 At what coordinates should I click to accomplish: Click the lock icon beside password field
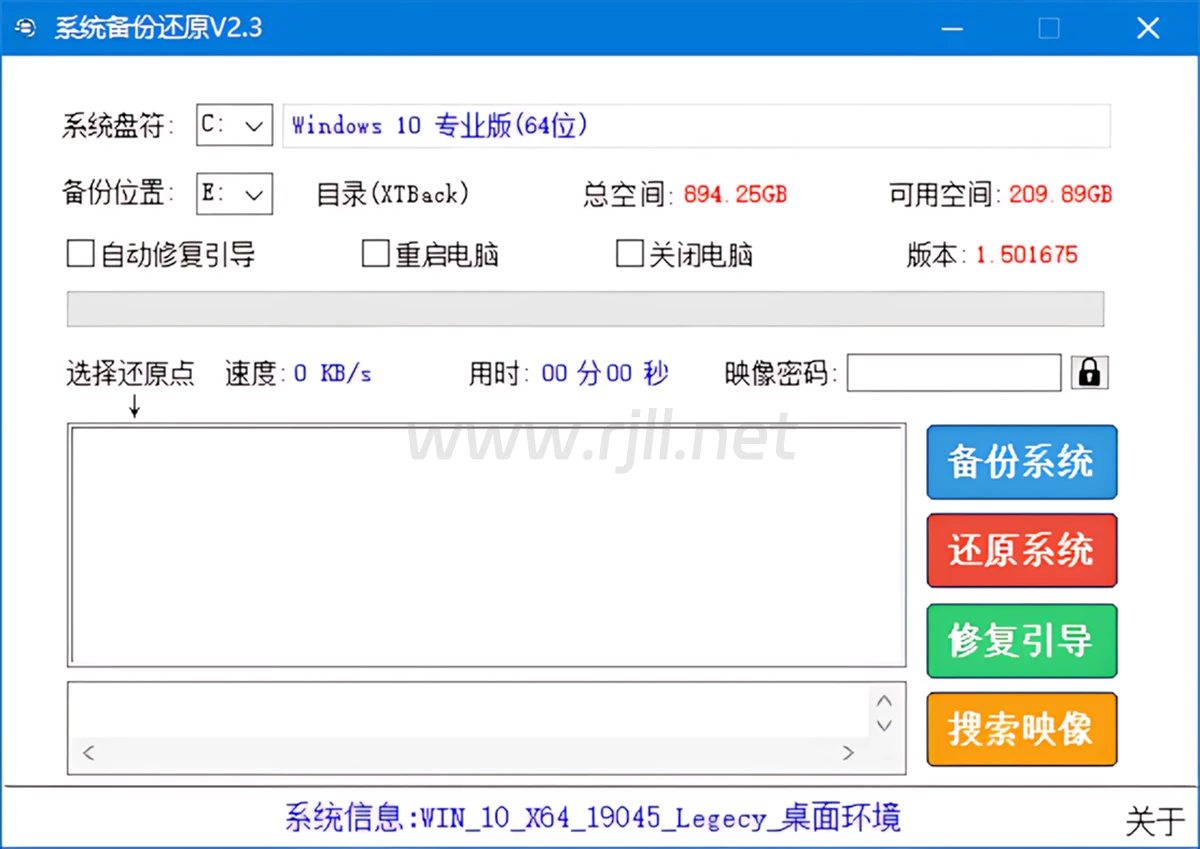click(1090, 373)
